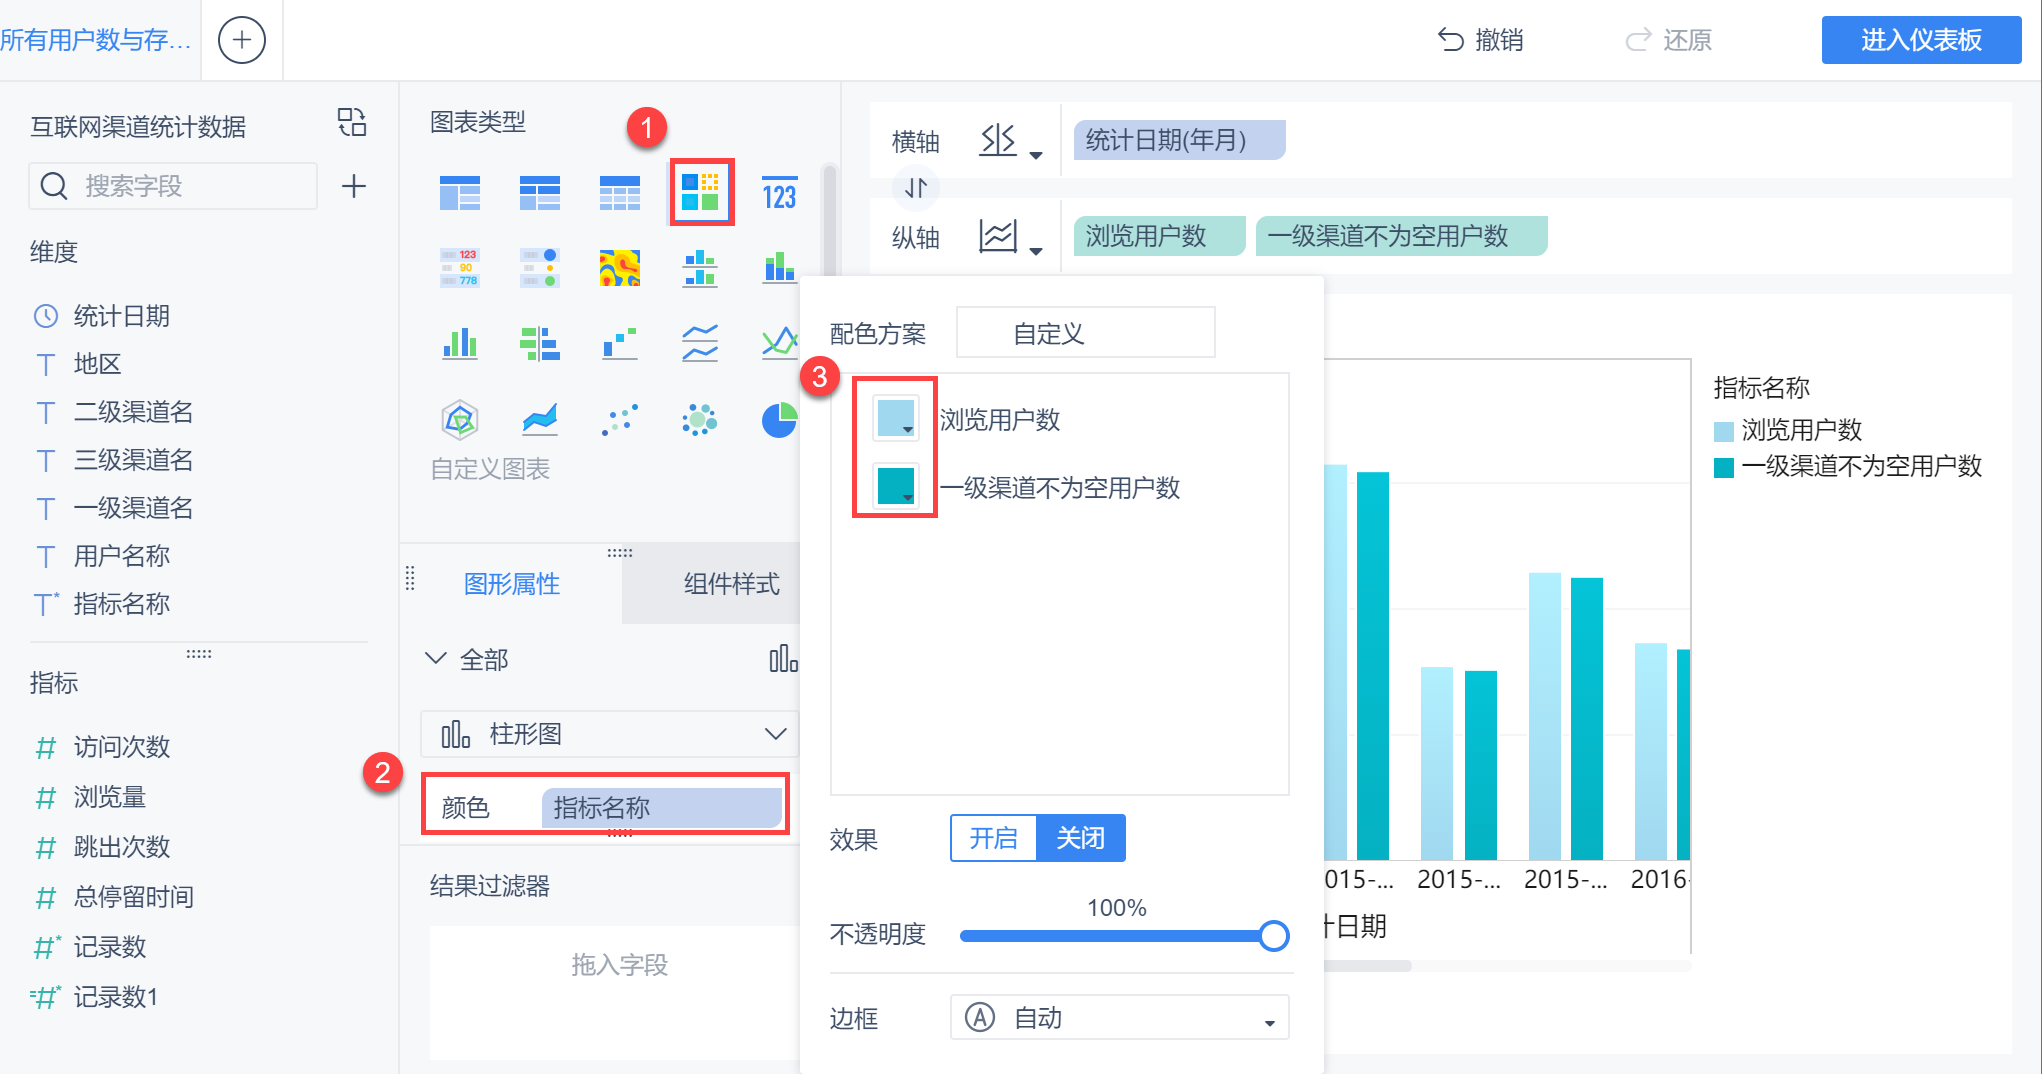Screen dimensions: 2042x1074
Task: Switch to the 图形属性 tab
Action: click(512, 584)
